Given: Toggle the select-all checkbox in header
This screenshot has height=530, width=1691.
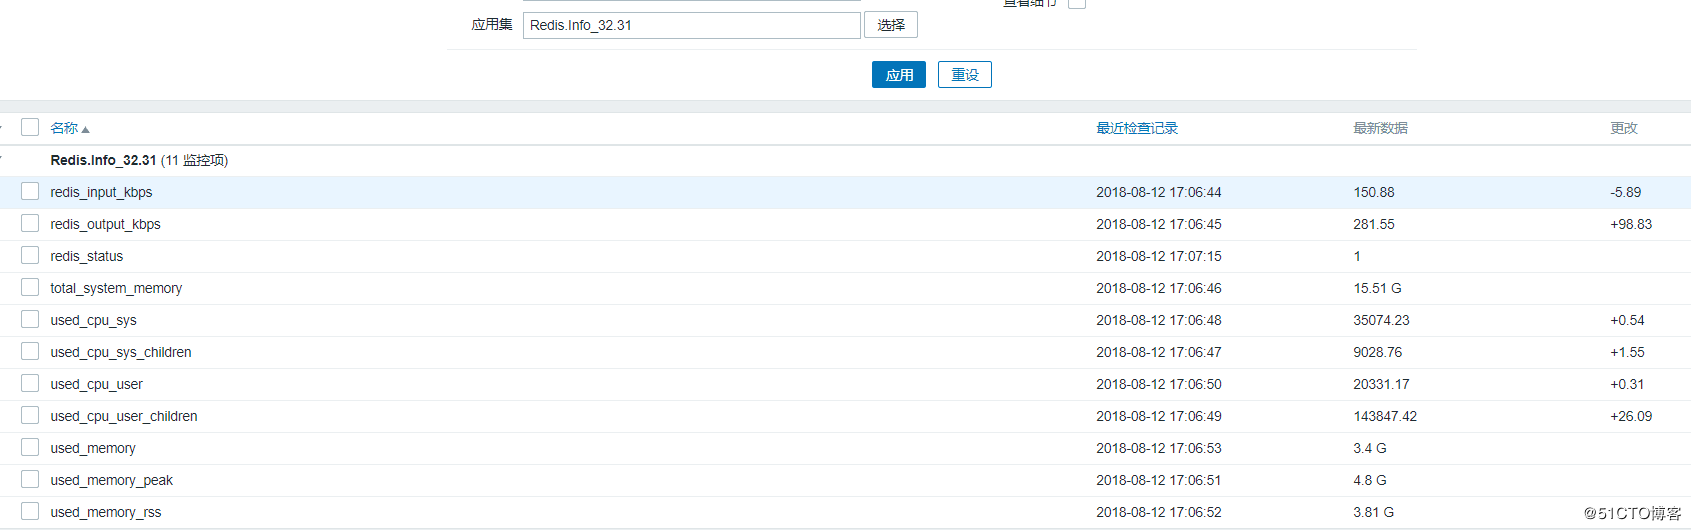Looking at the screenshot, I should pyautogui.click(x=30, y=127).
